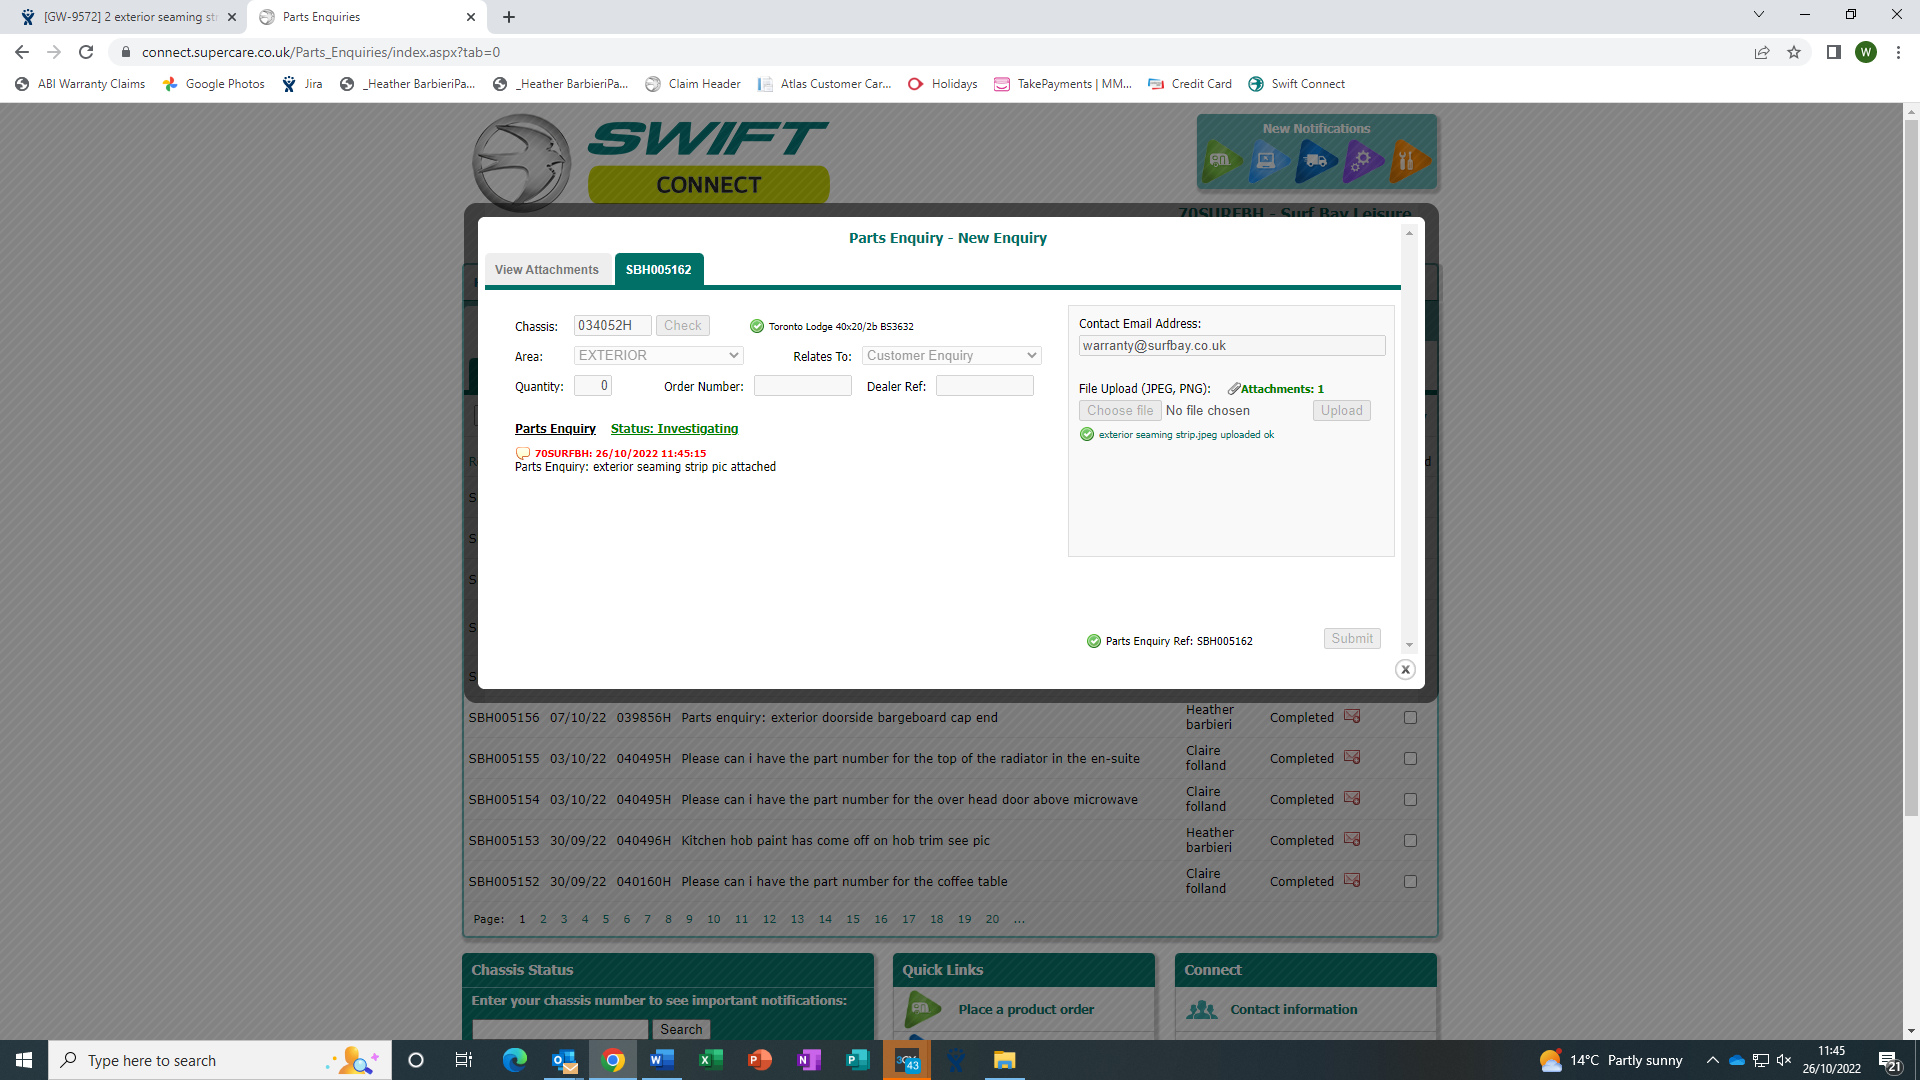Screen dimensions: 1920x1080
Task: Close the Parts Enquiry dialog with X
Action: 1405,670
